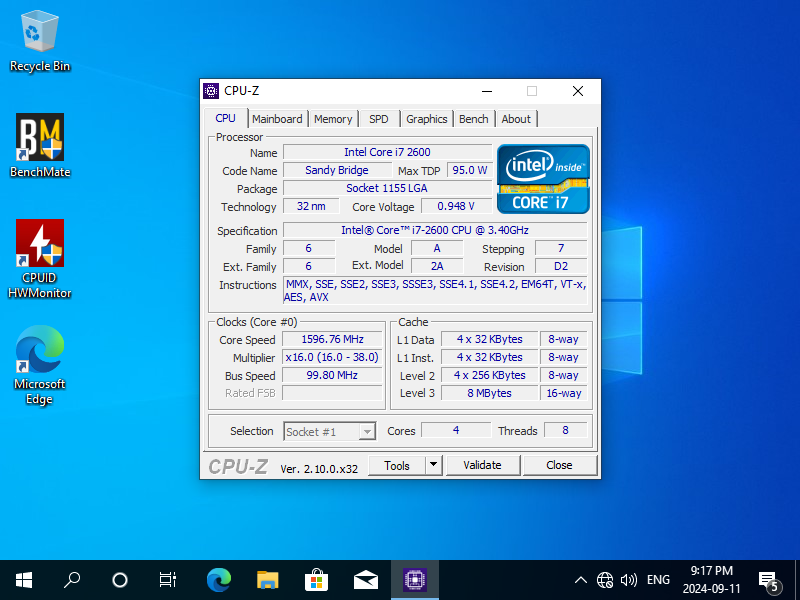Click the Name field Intel Core i7 2600

click(x=387, y=152)
